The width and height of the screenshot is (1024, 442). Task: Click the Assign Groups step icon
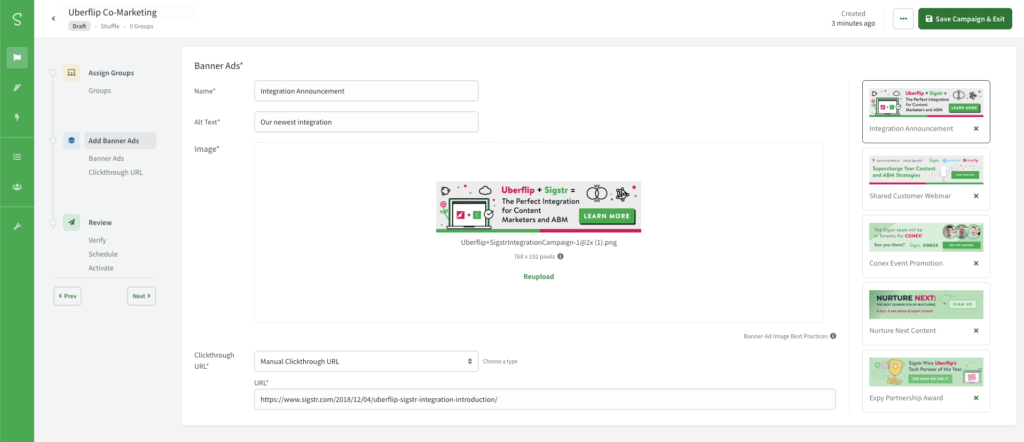[x=71, y=72]
